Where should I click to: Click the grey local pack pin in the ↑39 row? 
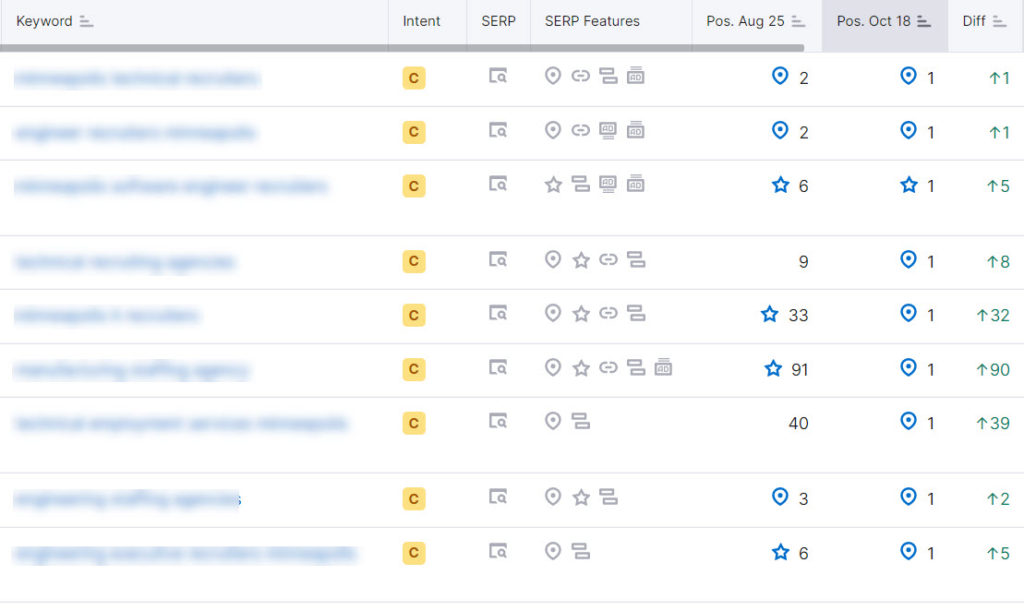(552, 422)
